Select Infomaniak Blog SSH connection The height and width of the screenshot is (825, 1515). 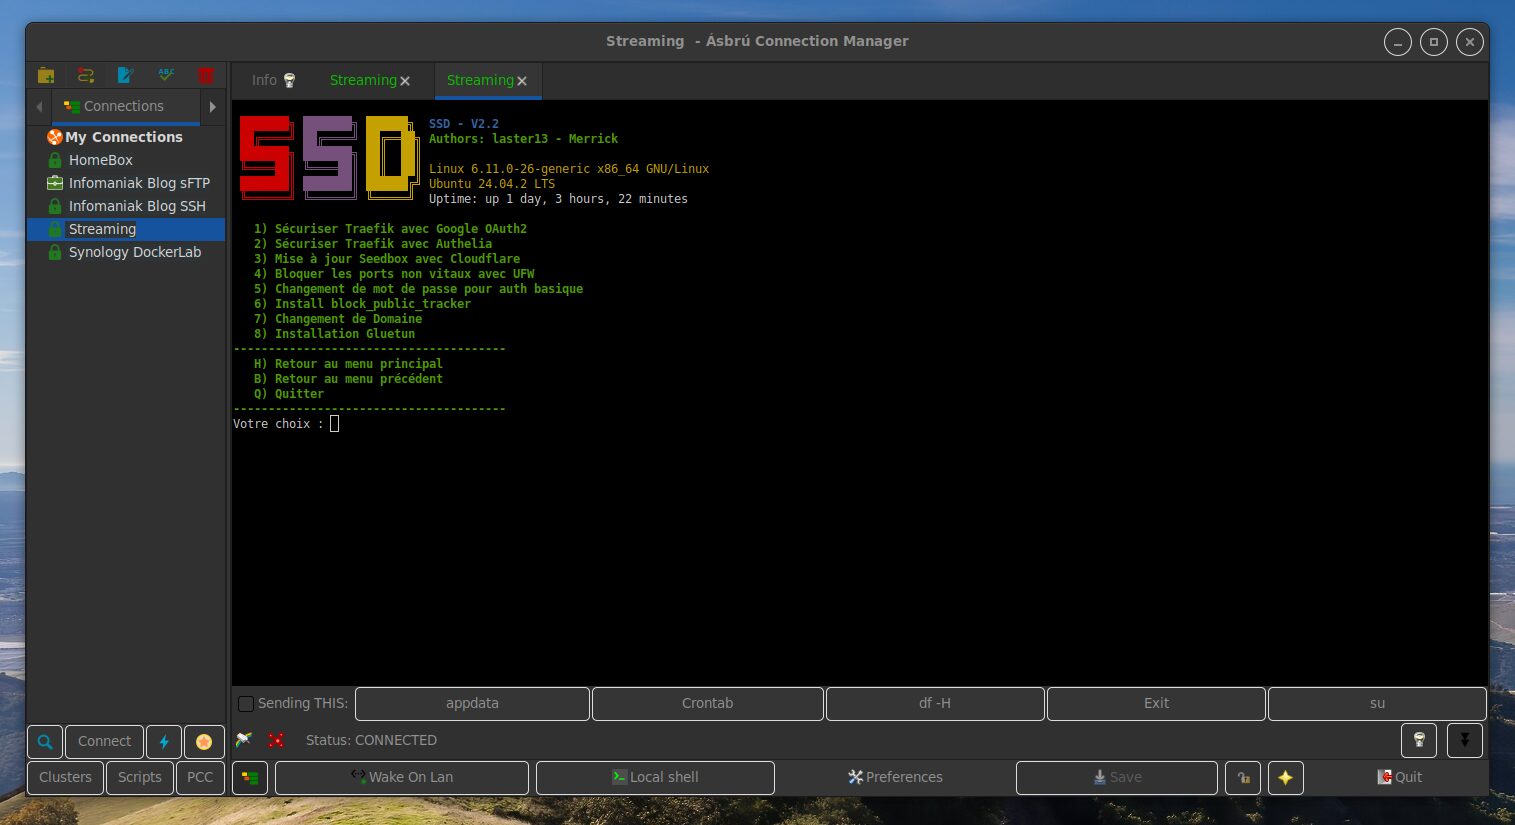click(137, 206)
